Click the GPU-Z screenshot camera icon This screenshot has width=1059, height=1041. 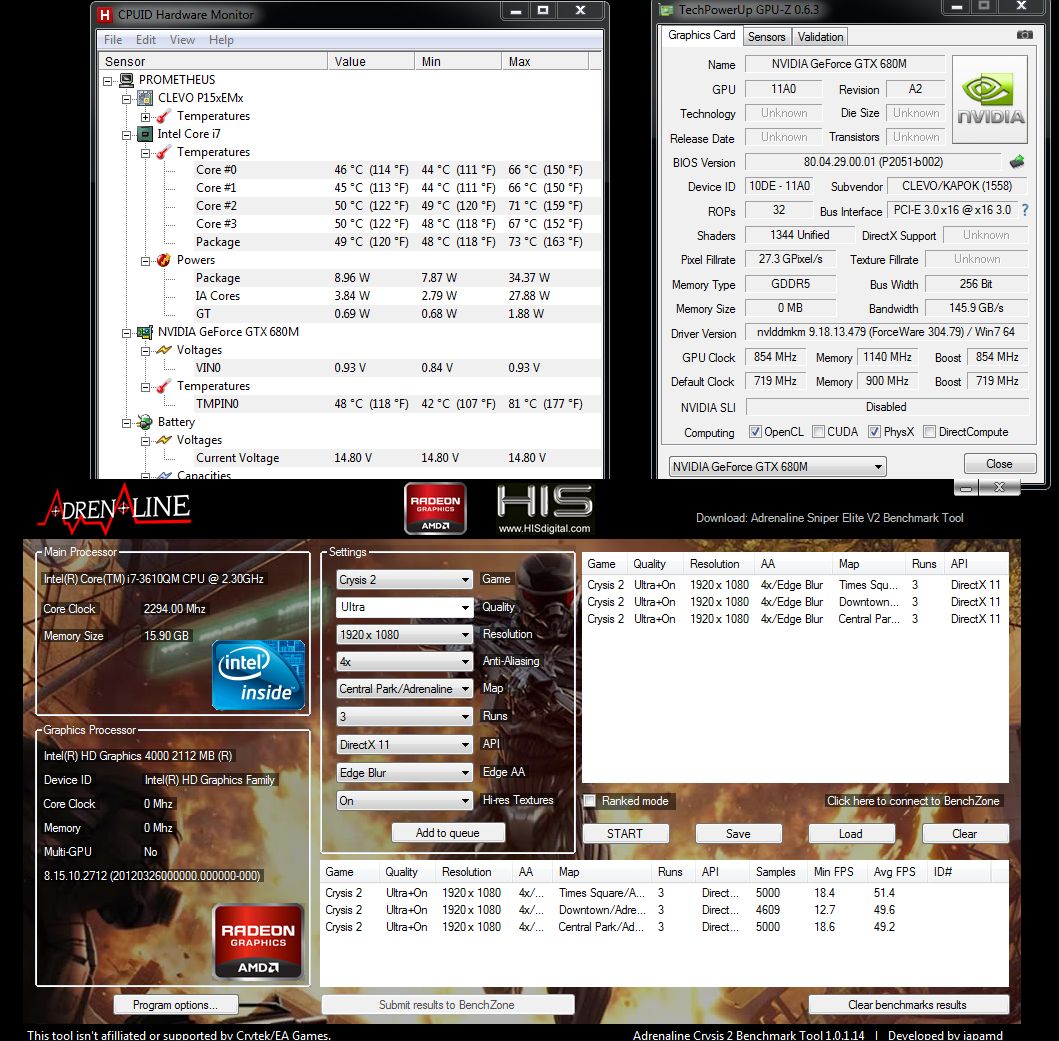point(1024,35)
